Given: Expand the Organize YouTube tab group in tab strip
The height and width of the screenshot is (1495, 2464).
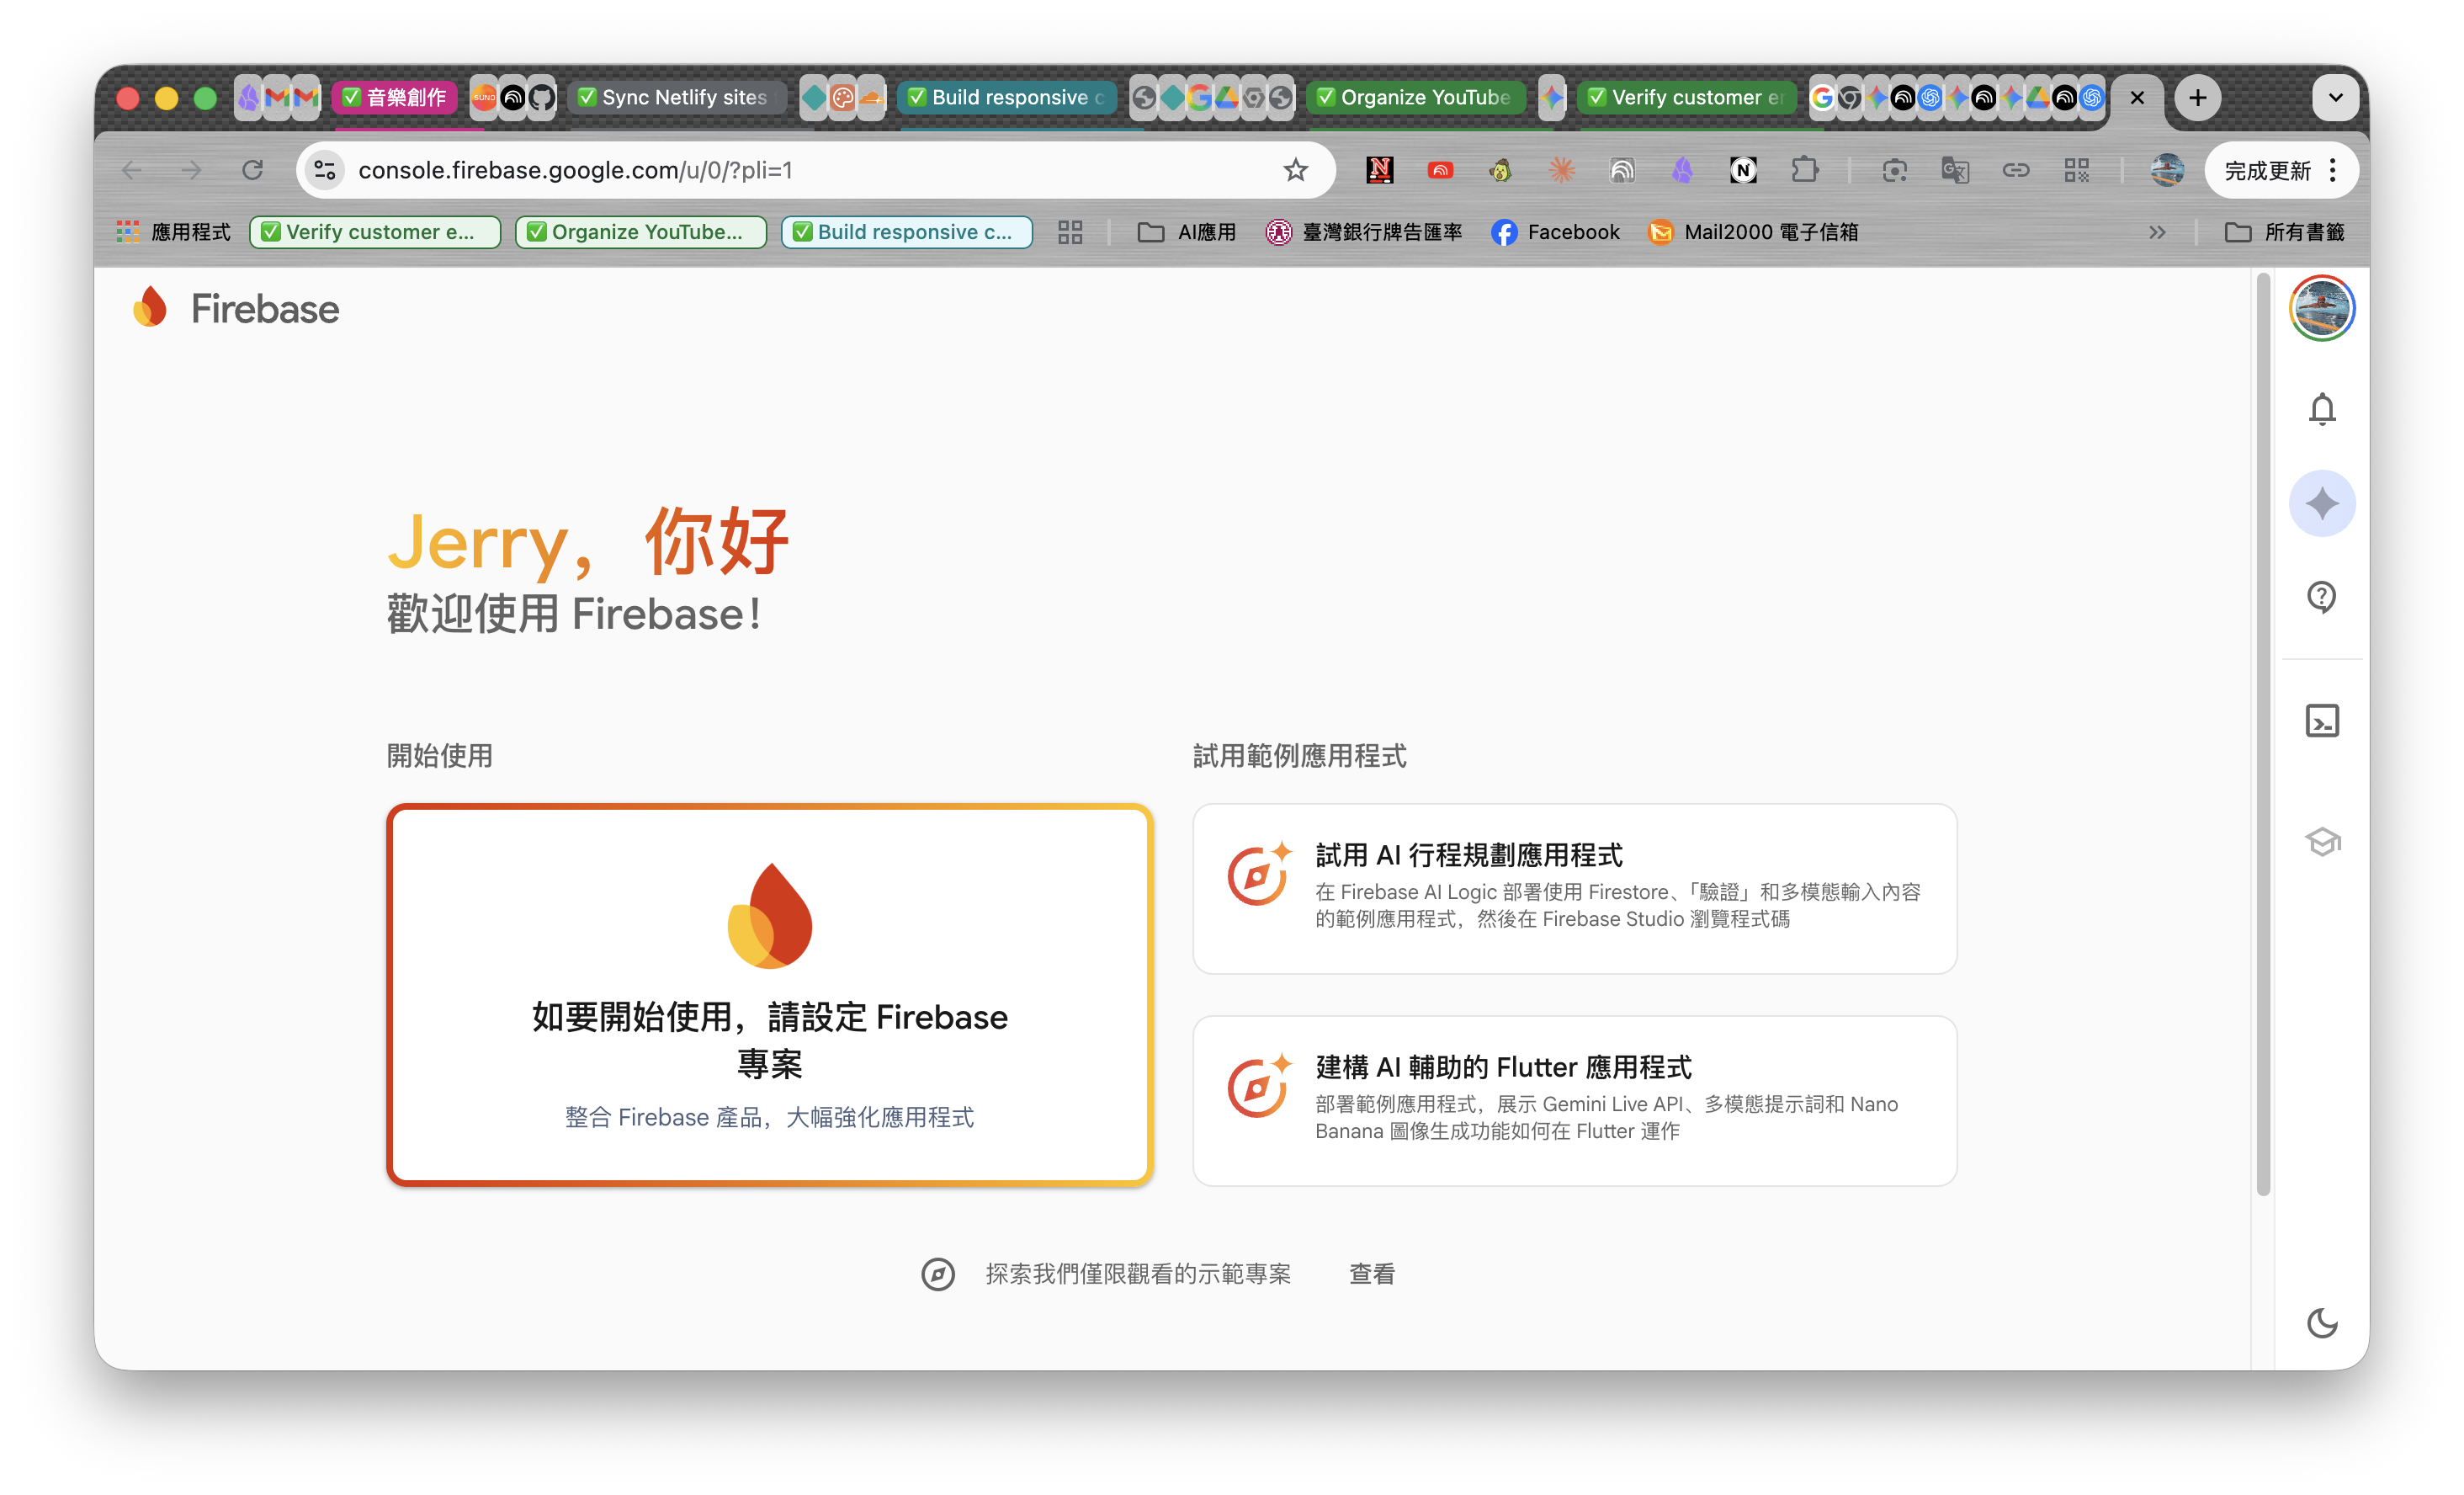Looking at the screenshot, I should pos(1416,97).
